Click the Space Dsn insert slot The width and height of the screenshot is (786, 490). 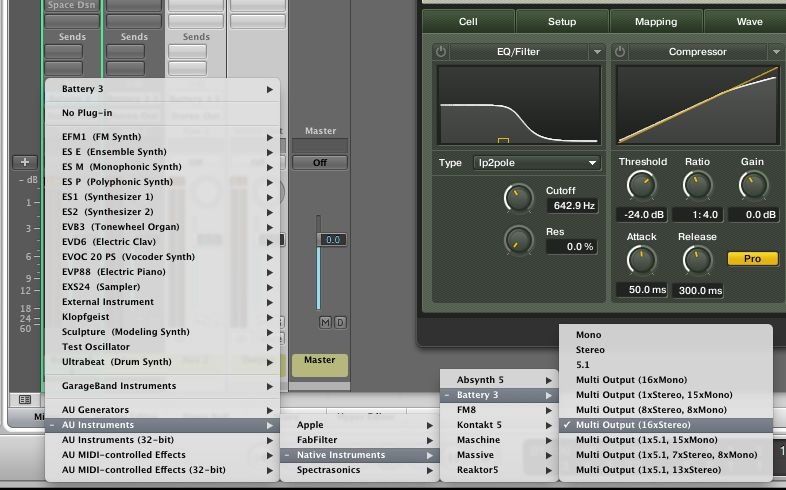point(72,6)
